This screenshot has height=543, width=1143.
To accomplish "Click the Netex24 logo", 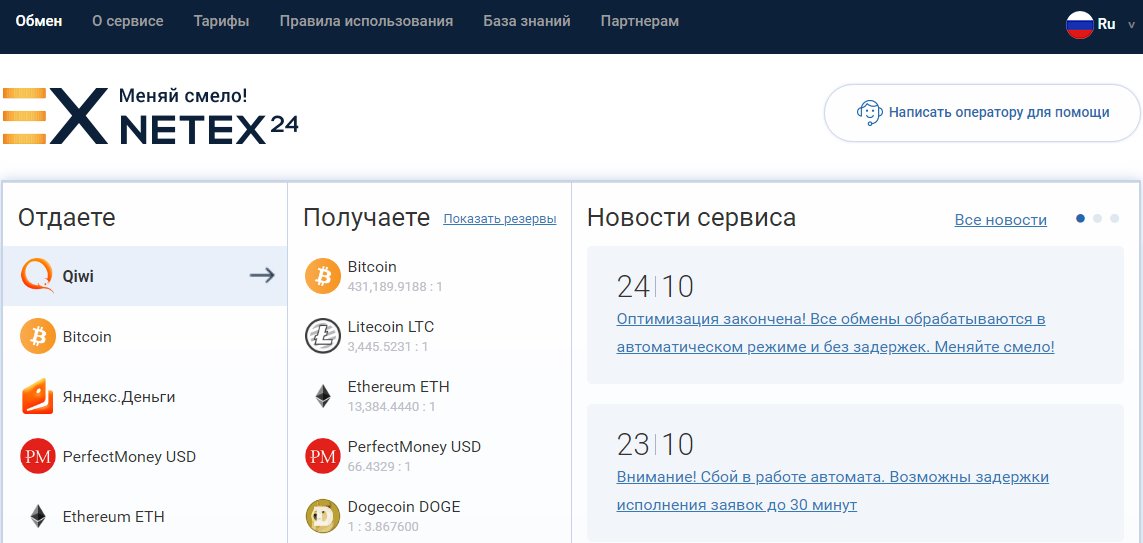I will coord(150,115).
